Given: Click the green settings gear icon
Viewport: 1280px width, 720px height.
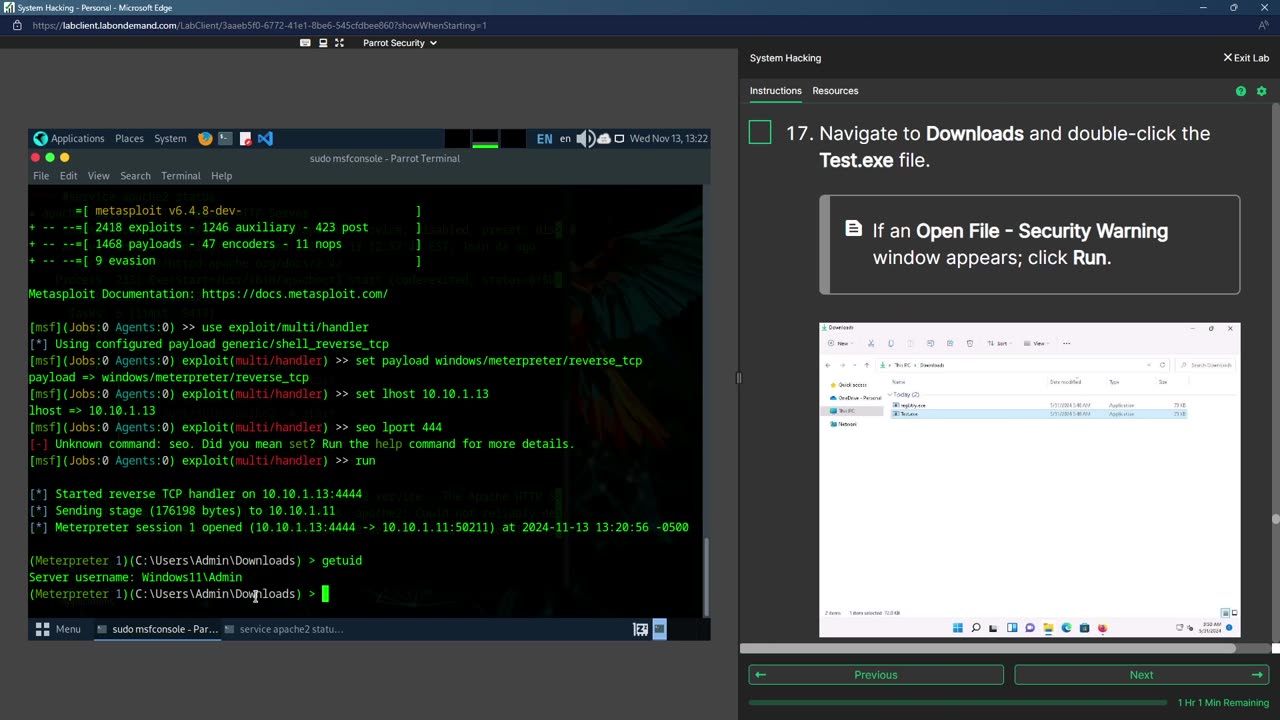Looking at the screenshot, I should click(1261, 91).
